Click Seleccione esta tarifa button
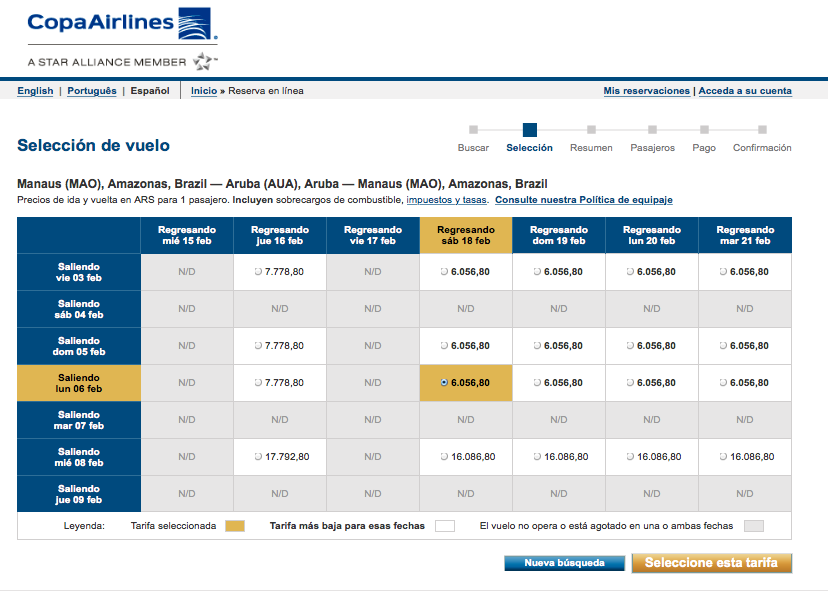 (711, 563)
